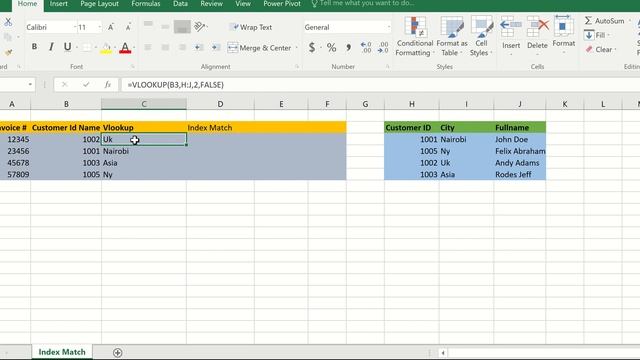This screenshot has height=360, width=640.
Task: Click the Delete cells button
Action: [x=537, y=34]
